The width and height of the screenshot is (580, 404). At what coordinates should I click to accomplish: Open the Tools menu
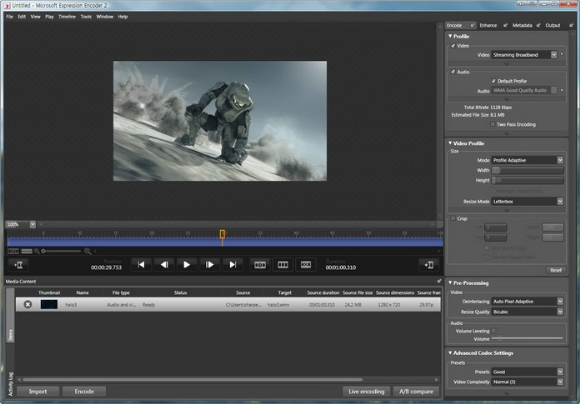point(86,17)
